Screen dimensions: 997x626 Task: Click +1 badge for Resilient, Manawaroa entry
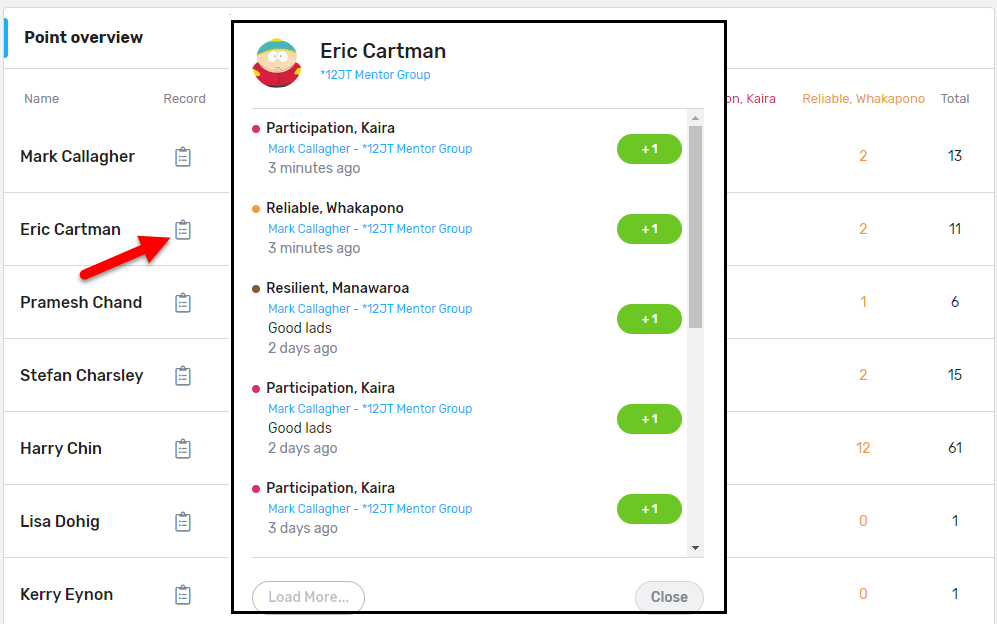[649, 319]
